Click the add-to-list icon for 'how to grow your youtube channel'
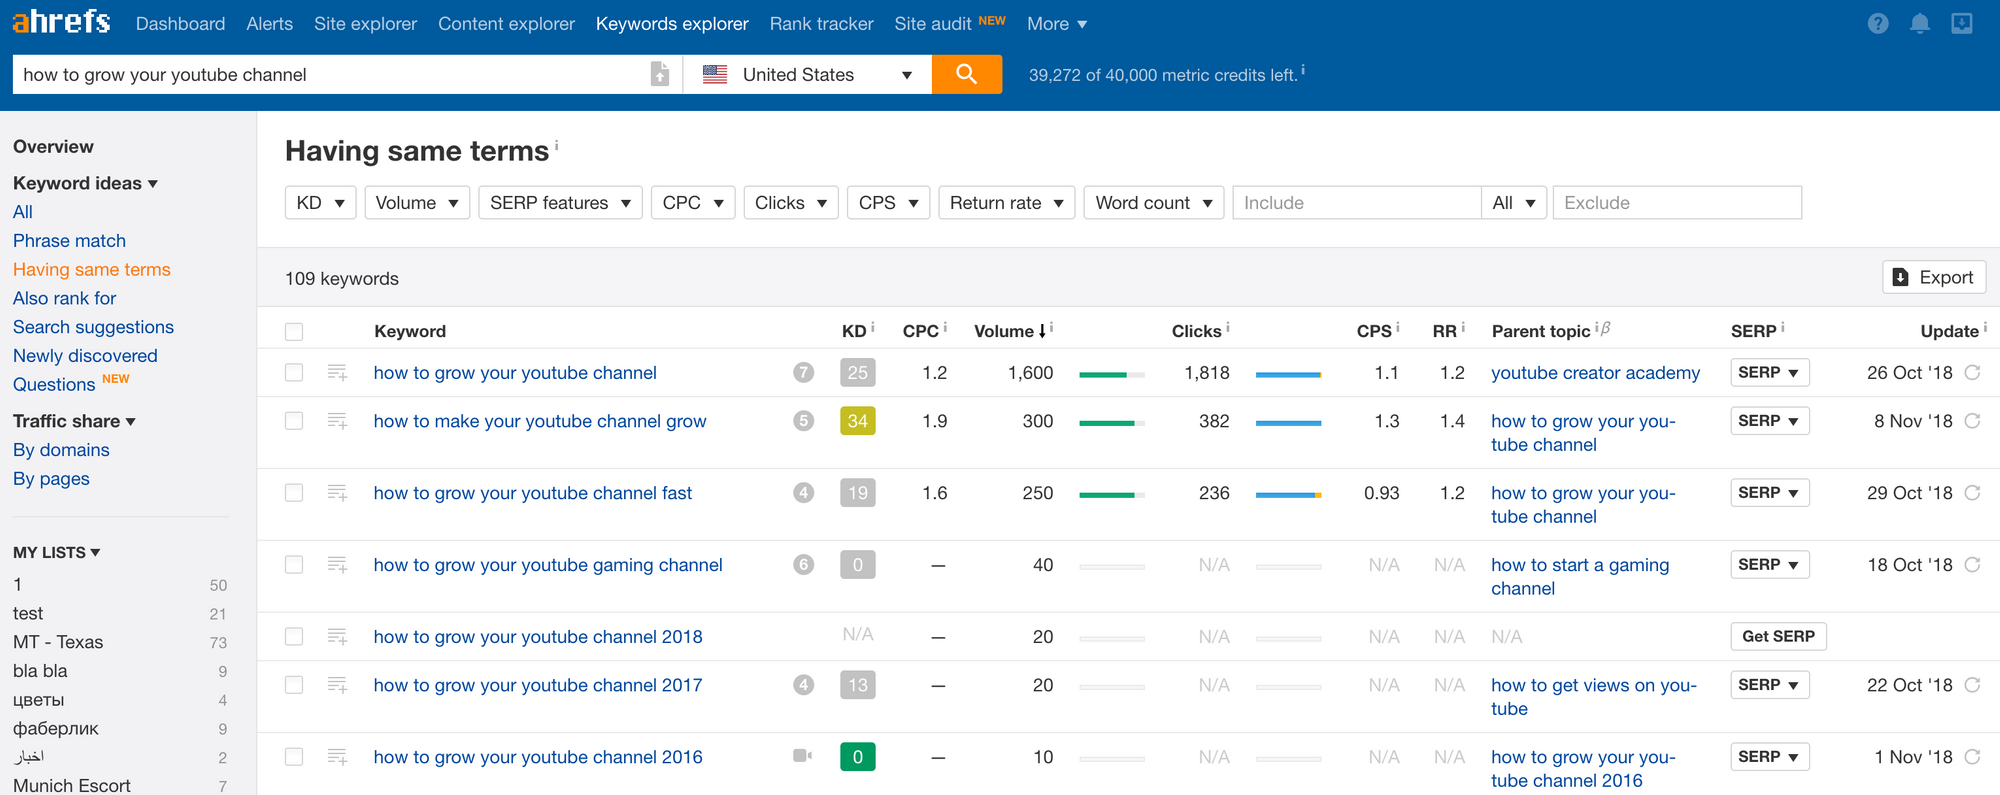Screen dimensions: 2000x795 [x=337, y=373]
